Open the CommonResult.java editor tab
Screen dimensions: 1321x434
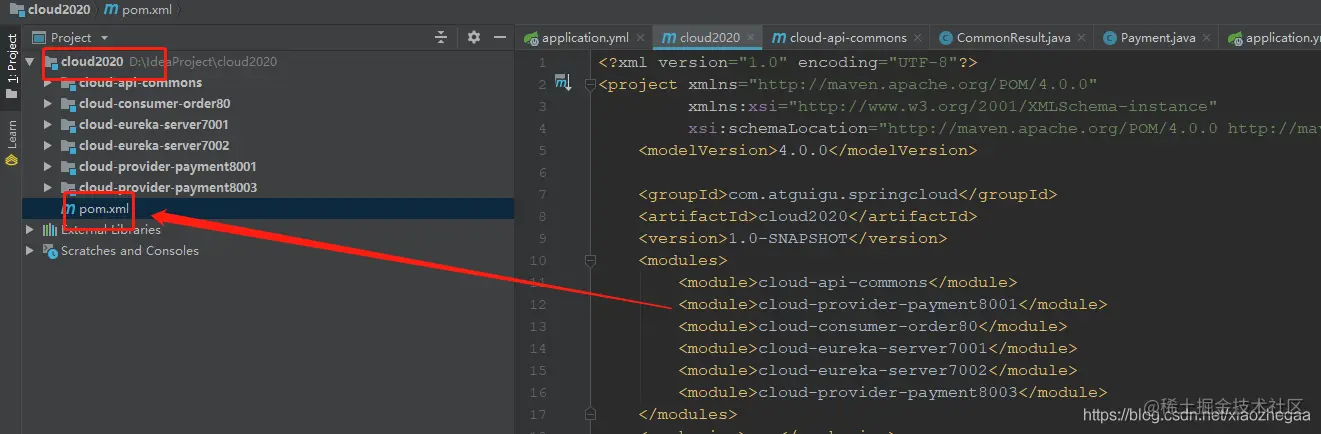[x=1013, y=38]
